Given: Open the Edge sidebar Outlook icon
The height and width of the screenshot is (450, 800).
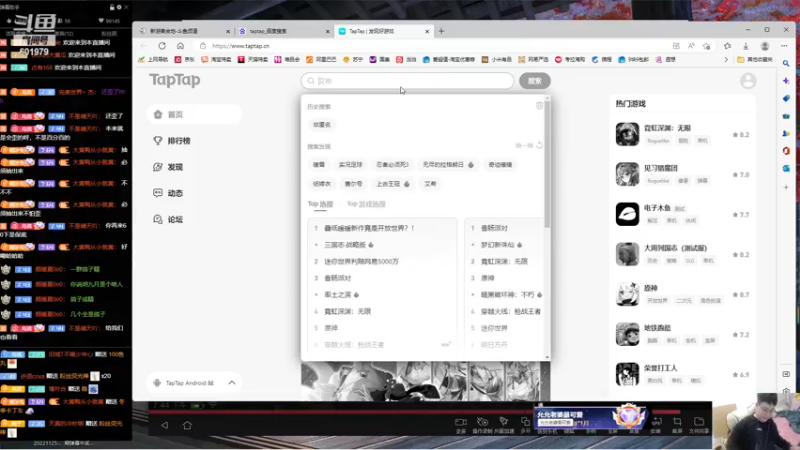Looking at the screenshot, I should click(x=786, y=168).
